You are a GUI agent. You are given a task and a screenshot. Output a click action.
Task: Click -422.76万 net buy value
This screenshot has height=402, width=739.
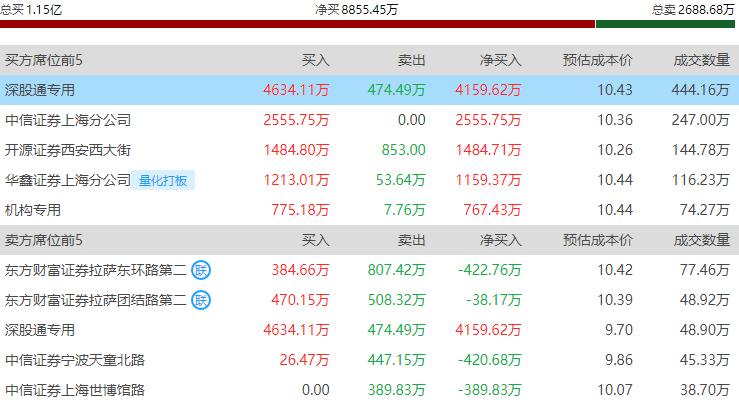click(x=490, y=270)
